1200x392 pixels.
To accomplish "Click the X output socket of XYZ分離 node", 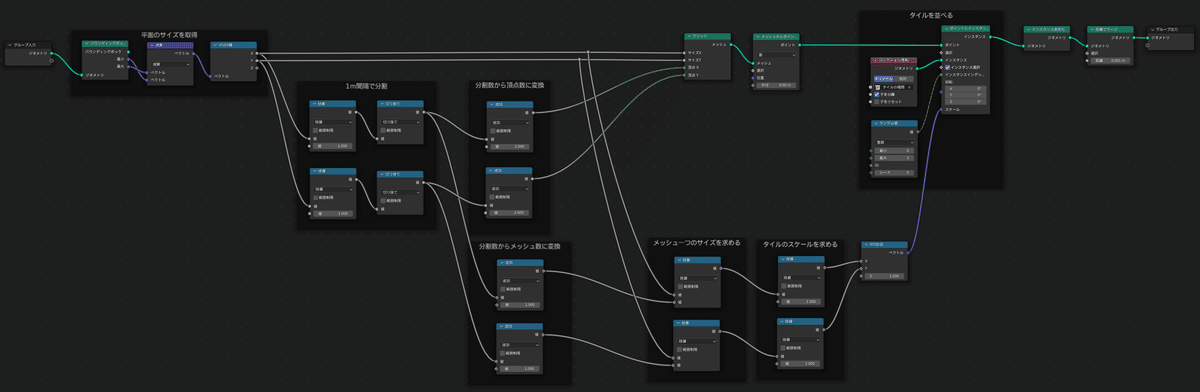I will coord(257,53).
